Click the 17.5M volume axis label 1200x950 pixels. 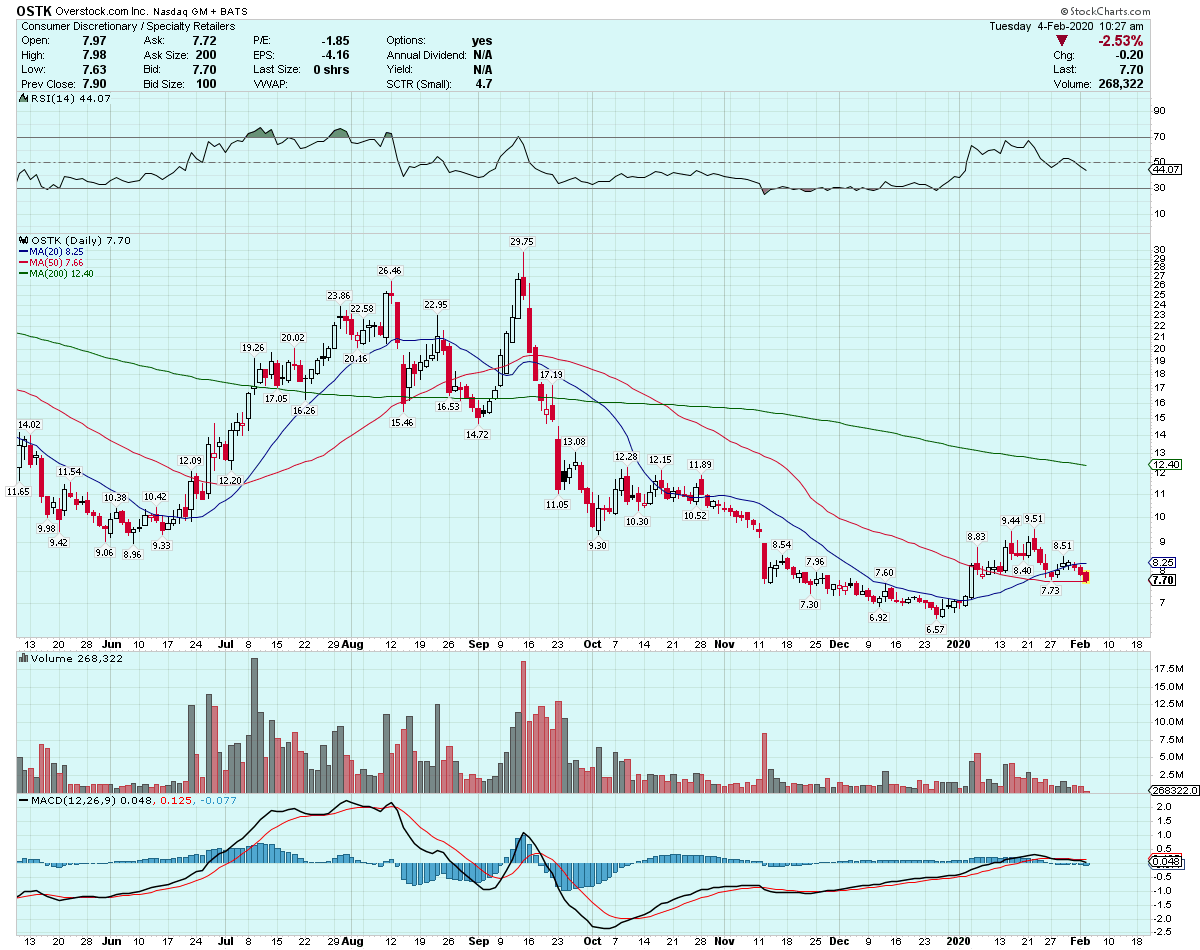click(x=1167, y=668)
